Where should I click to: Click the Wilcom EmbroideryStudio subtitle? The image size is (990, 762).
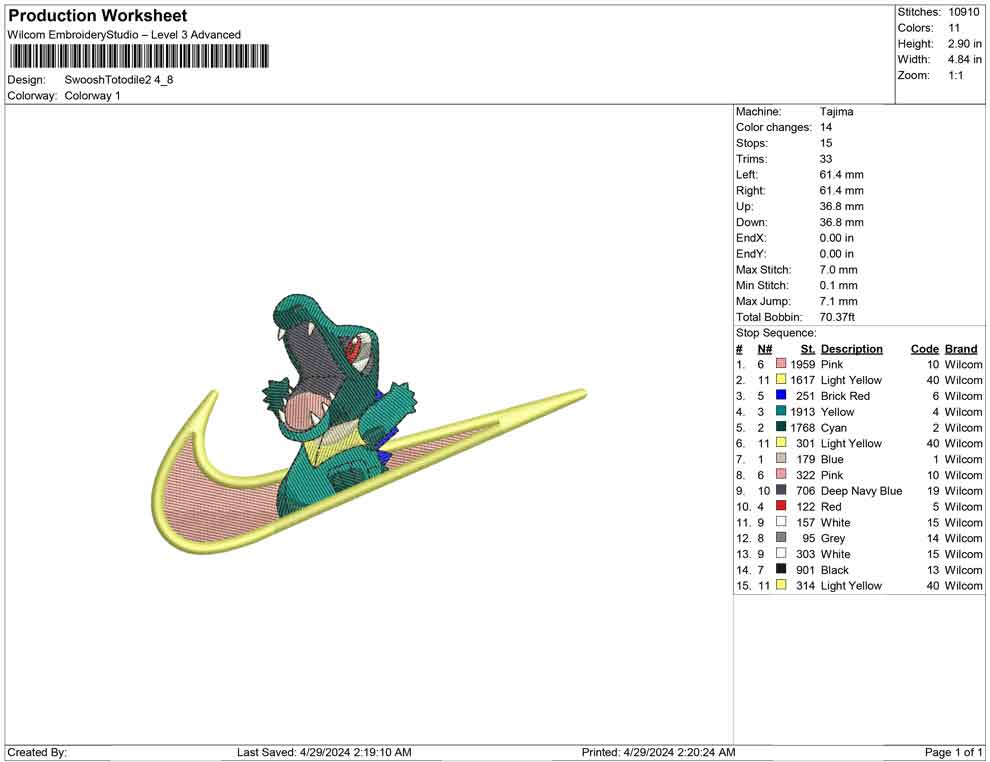pyautogui.click(x=124, y=35)
